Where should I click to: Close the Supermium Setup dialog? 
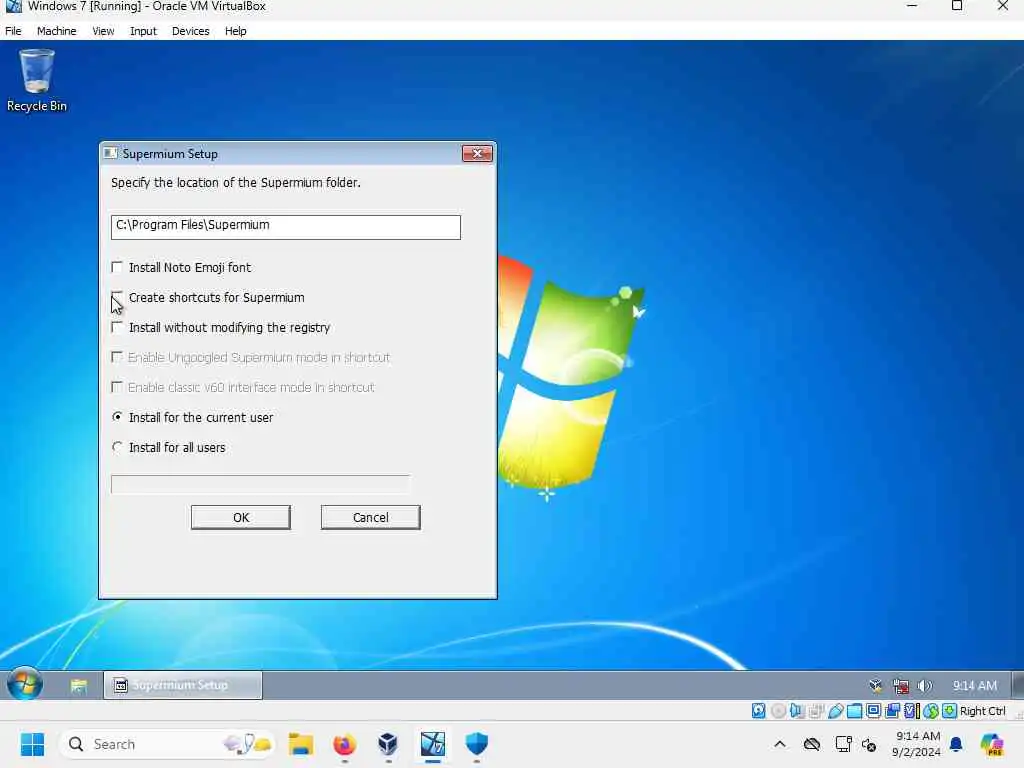pyautogui.click(x=477, y=153)
